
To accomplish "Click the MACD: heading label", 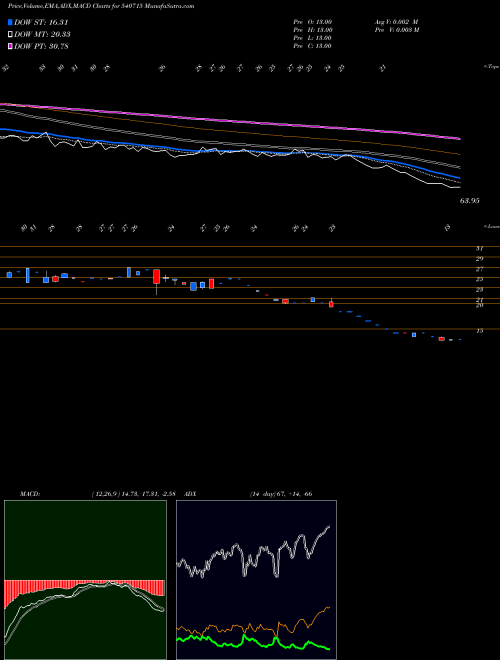I will (30, 494).
